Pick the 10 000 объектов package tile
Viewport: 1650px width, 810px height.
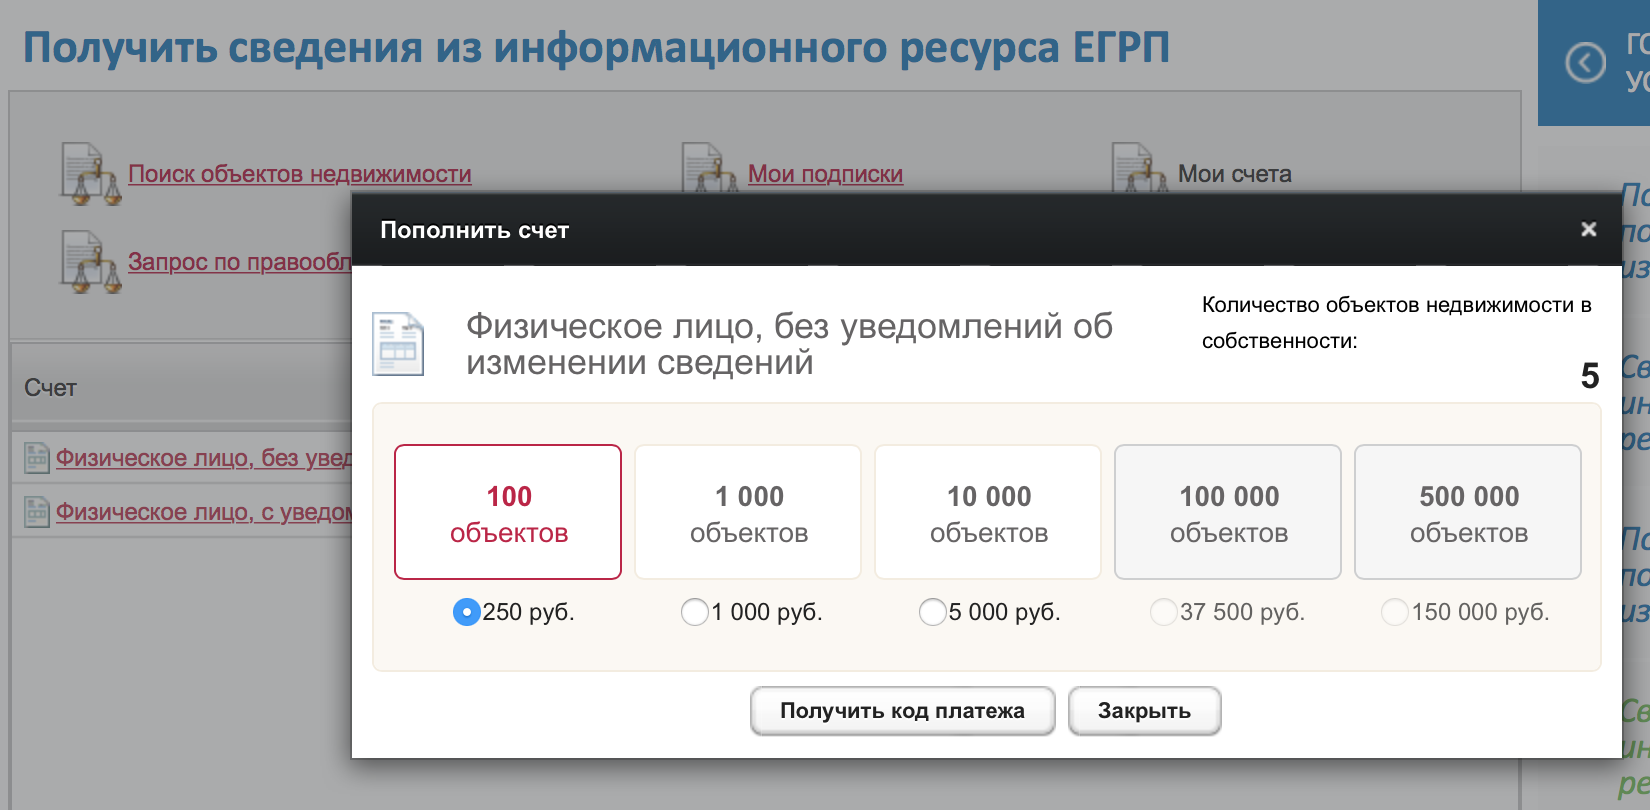point(988,512)
